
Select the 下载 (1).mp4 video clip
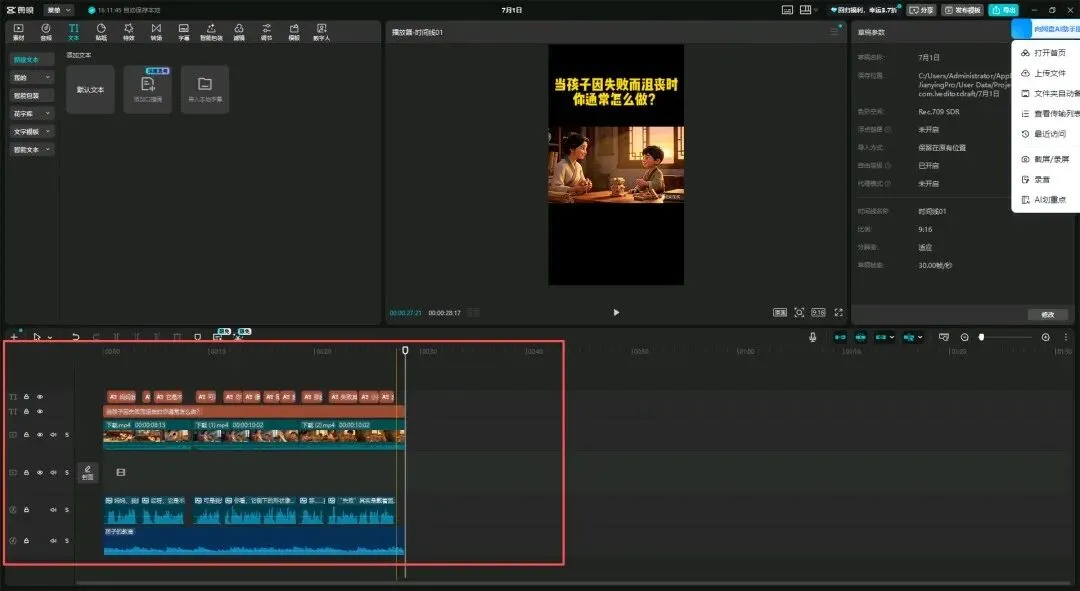[x=246, y=435]
